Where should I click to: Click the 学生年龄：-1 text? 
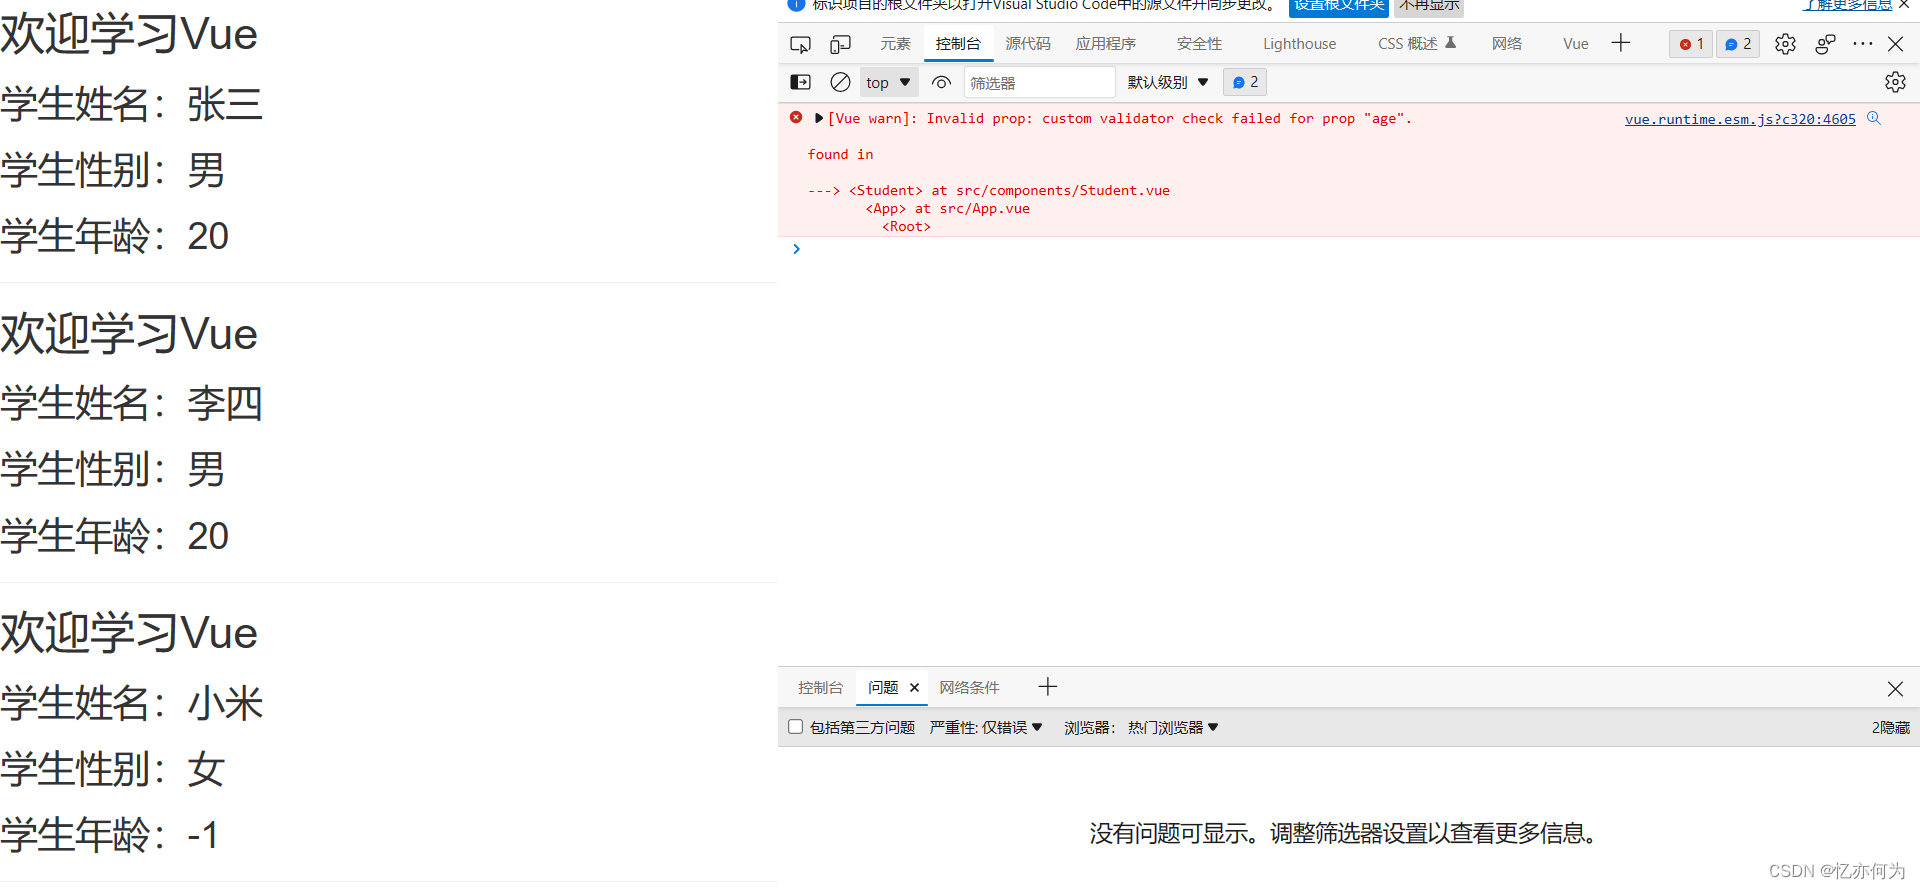[x=110, y=835]
